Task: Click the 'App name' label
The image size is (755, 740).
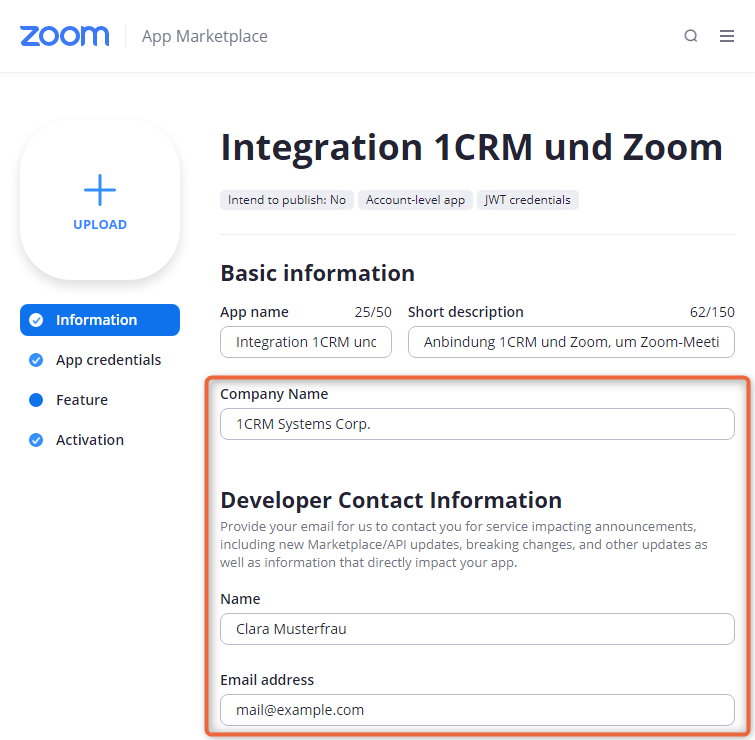Action: (254, 312)
